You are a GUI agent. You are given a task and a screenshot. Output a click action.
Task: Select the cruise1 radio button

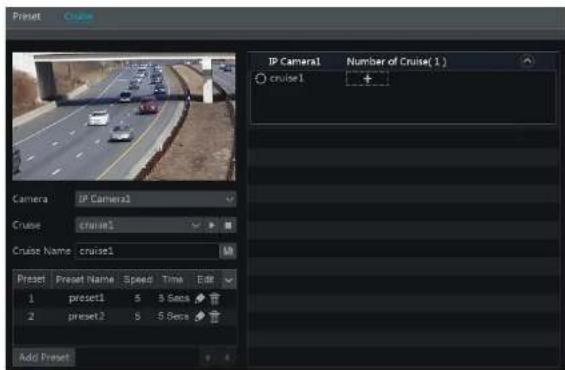[261, 79]
